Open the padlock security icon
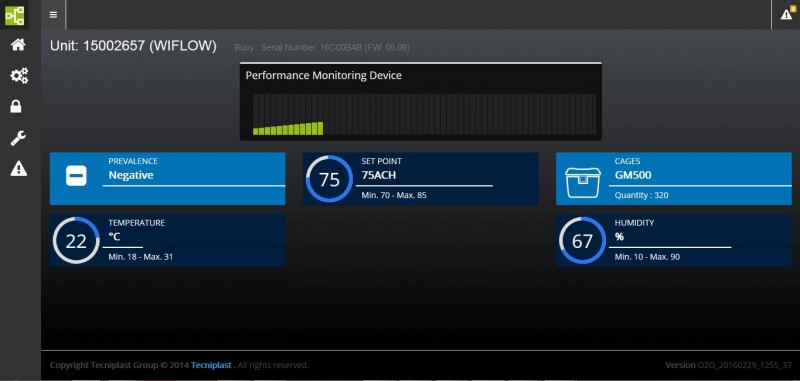This screenshot has width=800, height=381. pos(16,106)
